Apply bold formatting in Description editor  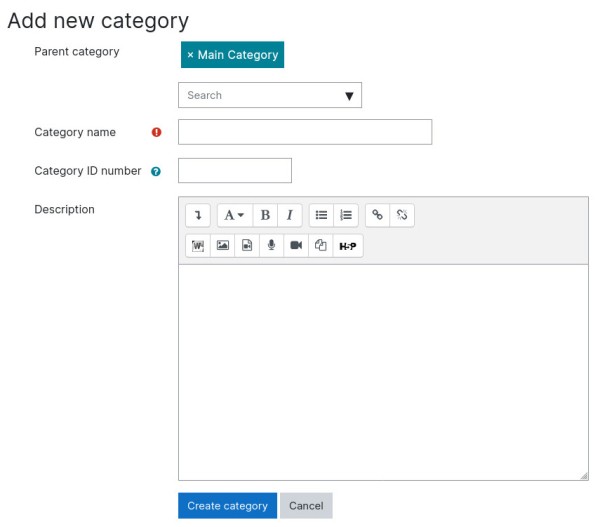coord(265,215)
